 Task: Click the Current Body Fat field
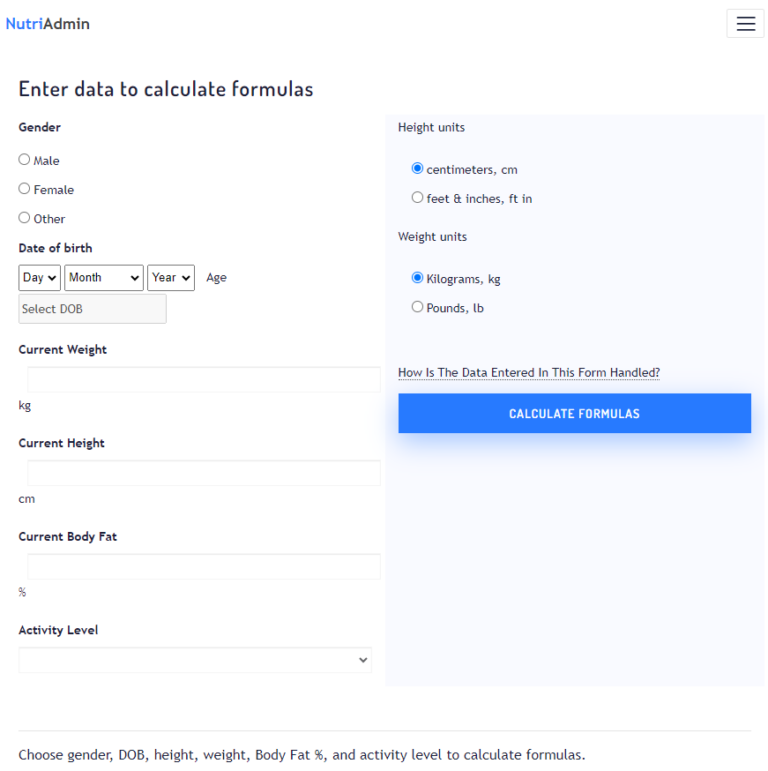204,566
